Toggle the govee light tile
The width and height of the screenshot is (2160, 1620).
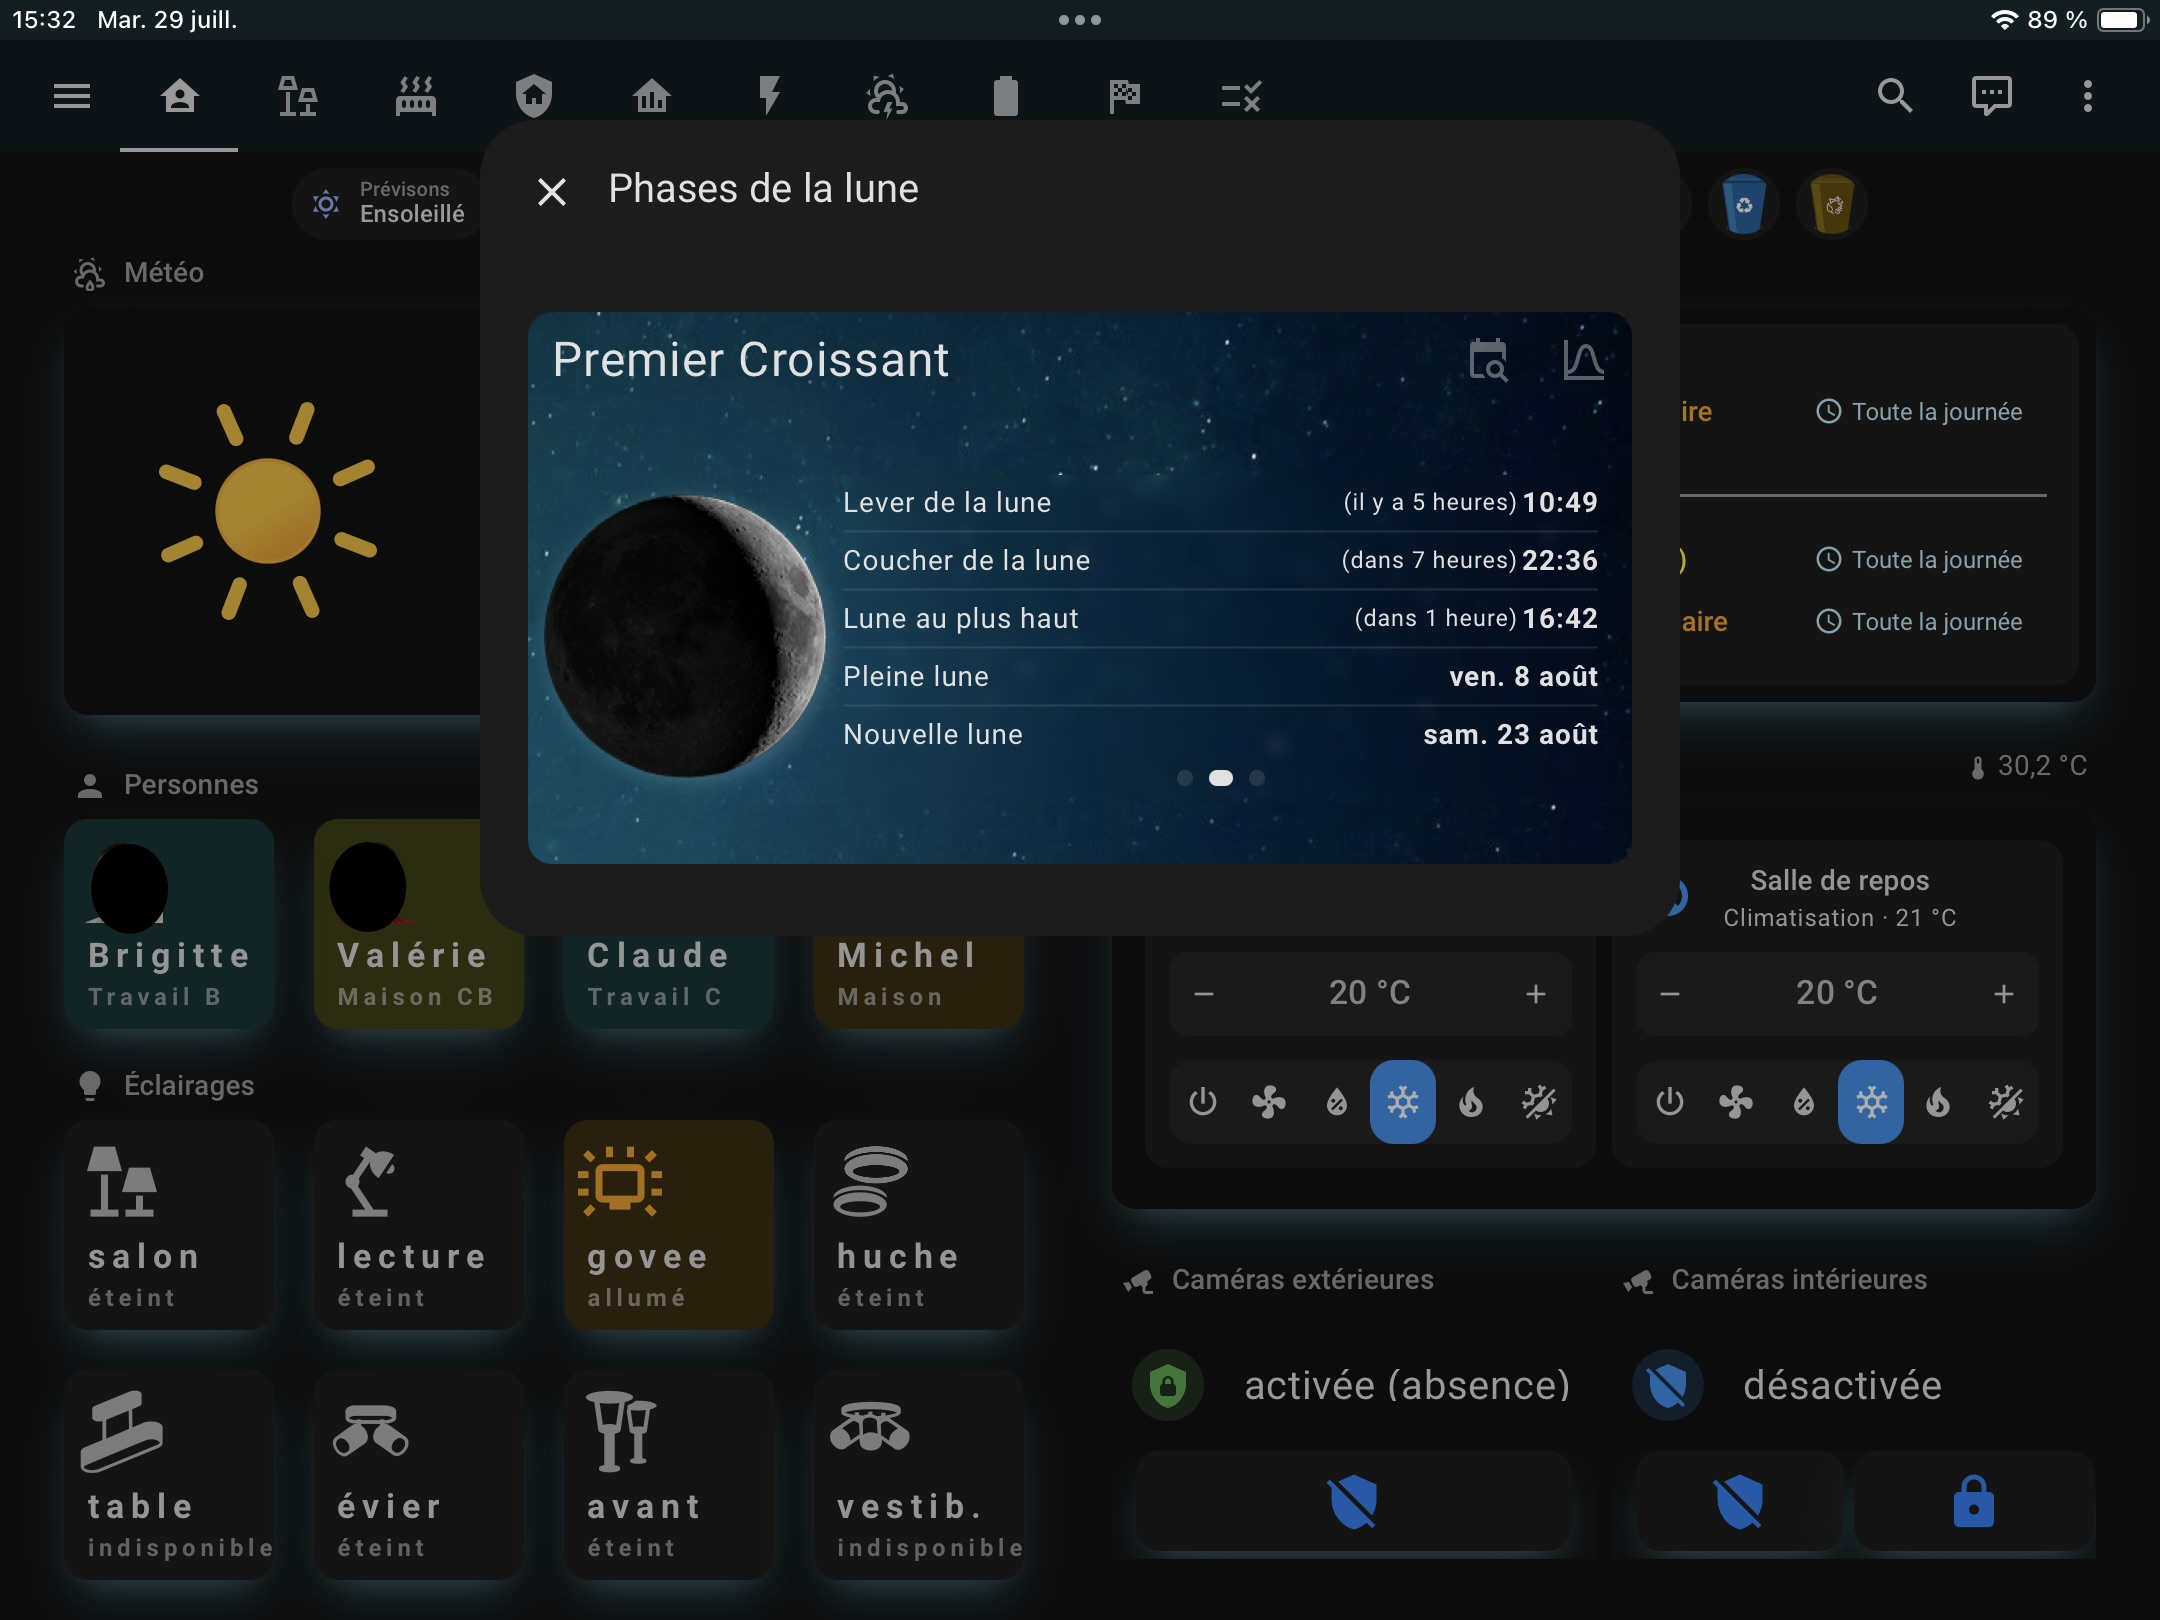click(668, 1225)
